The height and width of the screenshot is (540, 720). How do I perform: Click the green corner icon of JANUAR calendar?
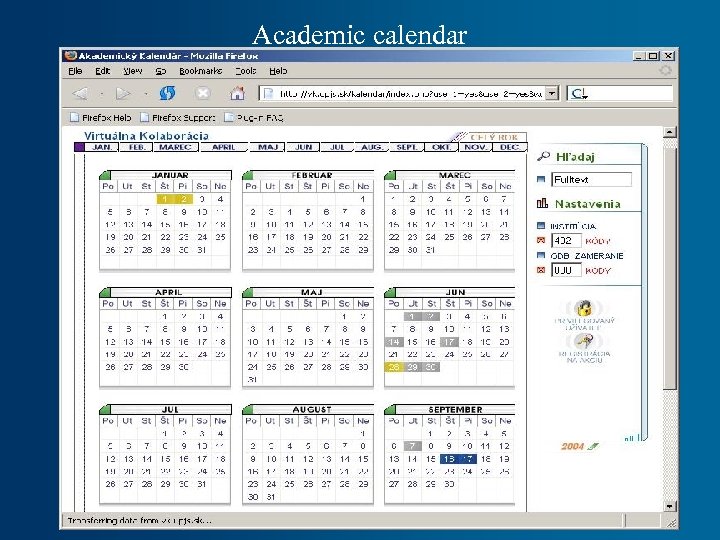tap(105, 175)
